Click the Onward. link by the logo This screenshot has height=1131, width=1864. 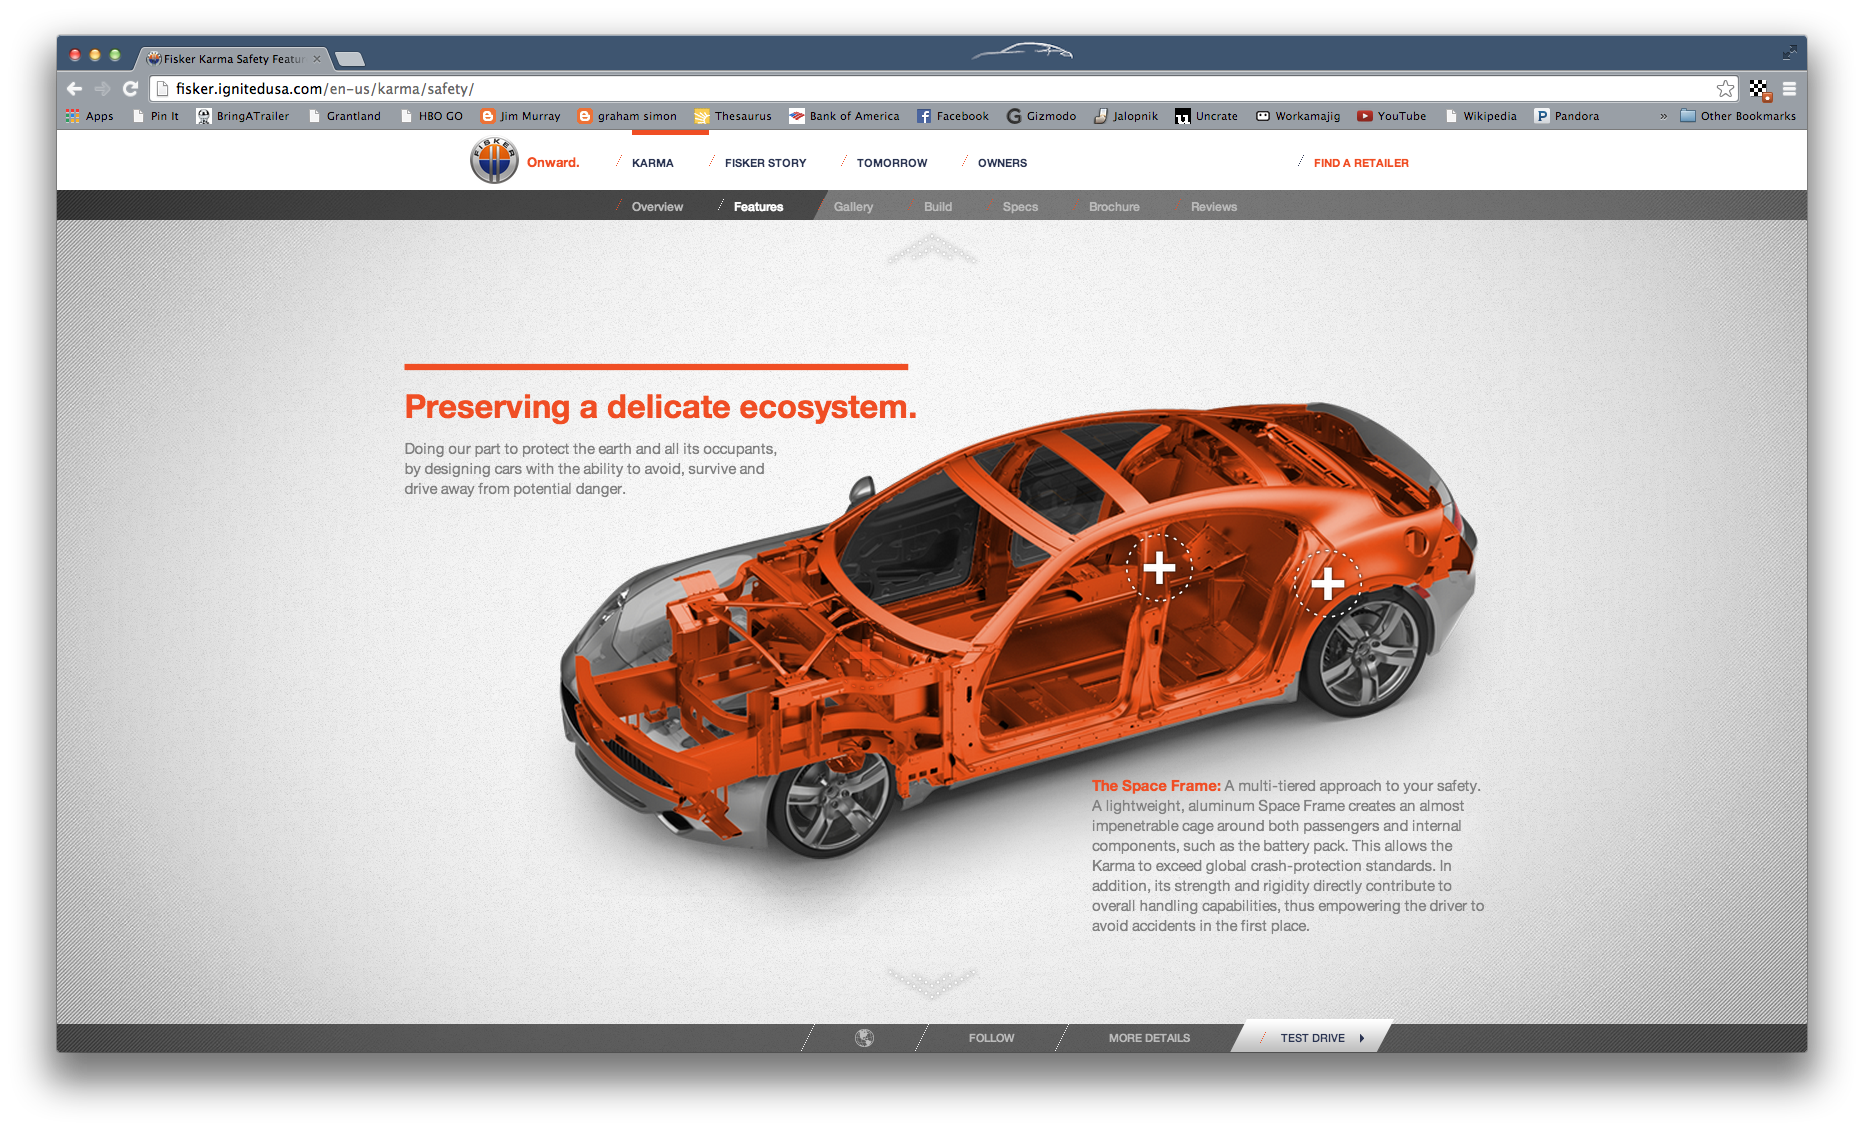tap(553, 163)
